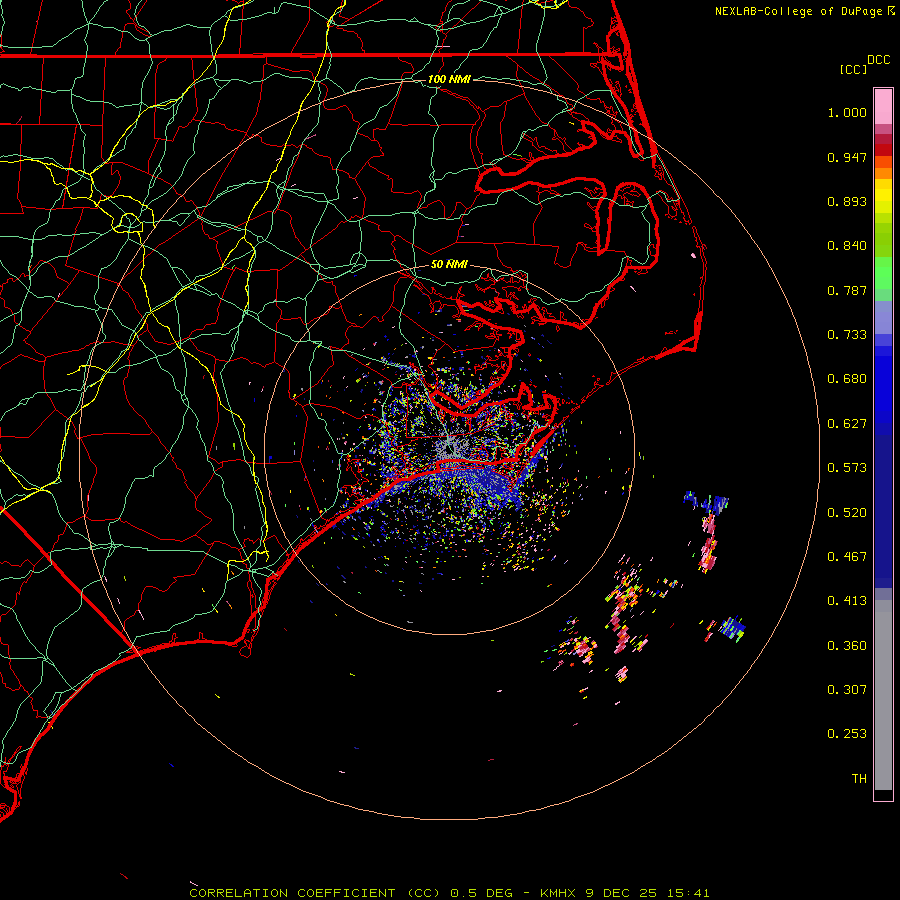Click the 1.000 value on the legend
The width and height of the screenshot is (900, 900).
point(847,112)
